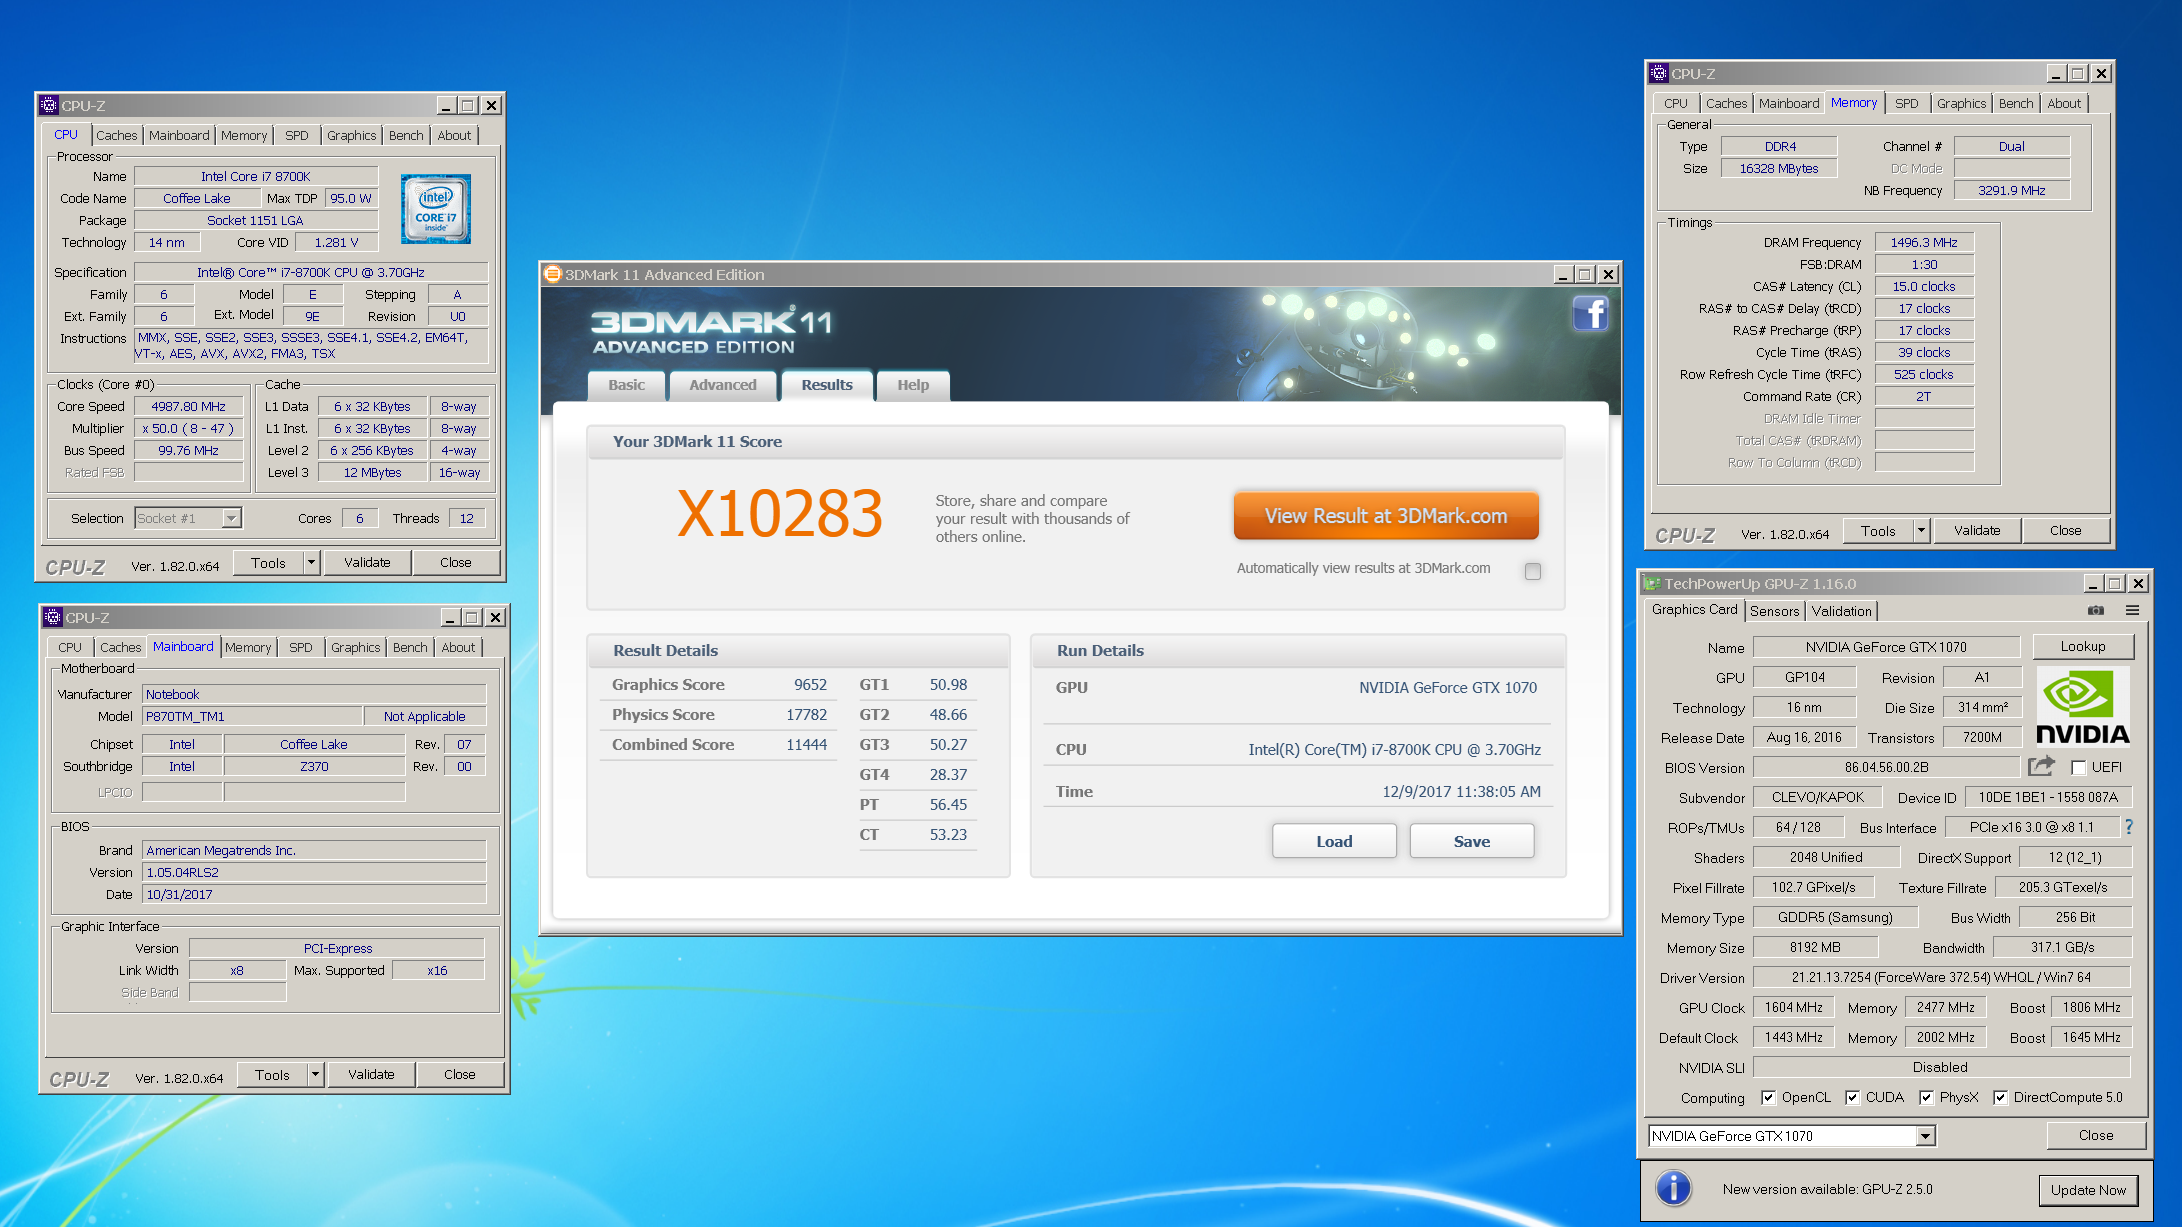Toggle the UEFI checkbox in GPU-Z
This screenshot has width=2182, height=1227.
click(2079, 767)
